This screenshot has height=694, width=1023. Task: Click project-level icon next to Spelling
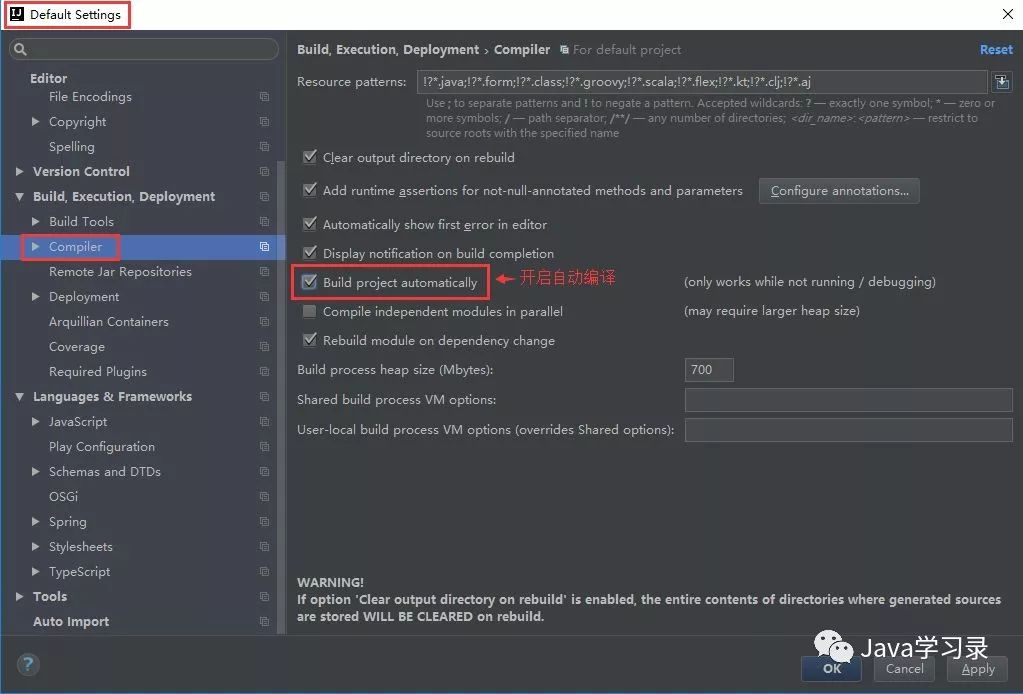[264, 147]
